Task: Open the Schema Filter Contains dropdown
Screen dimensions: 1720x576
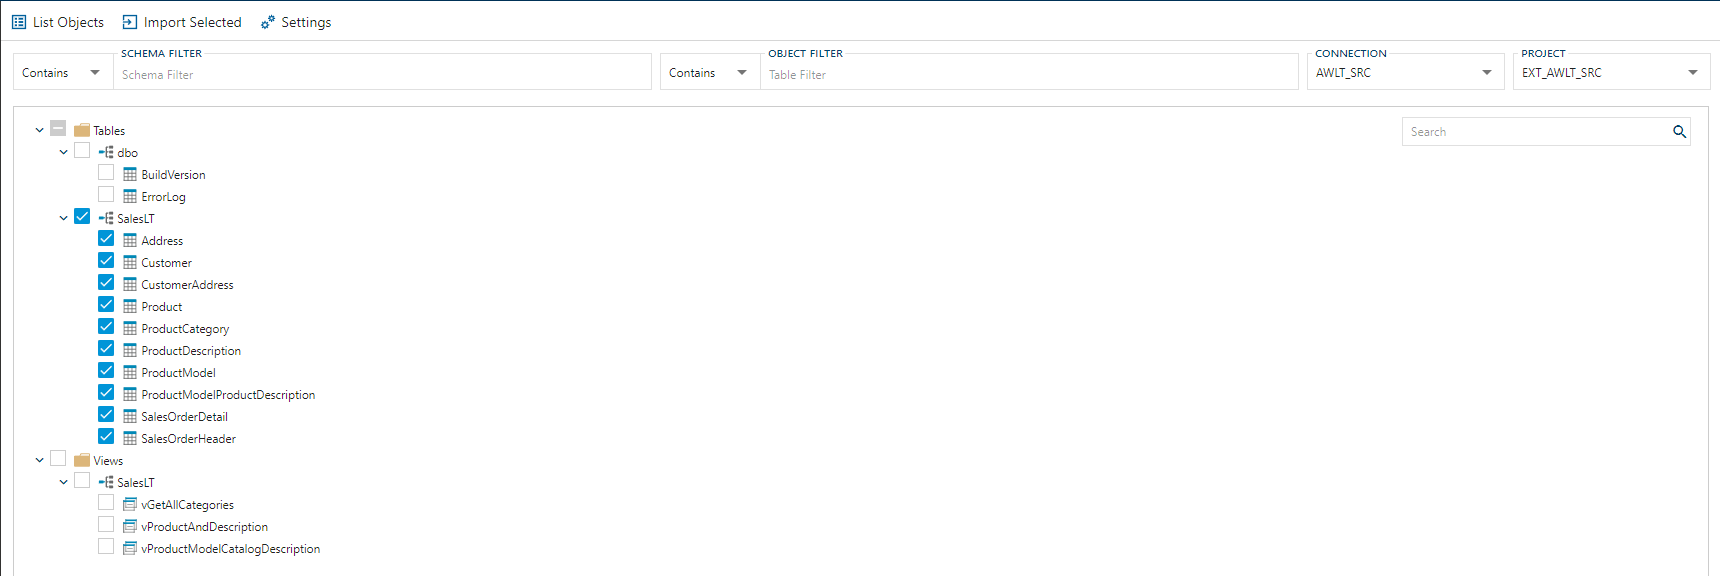Action: click(x=62, y=73)
